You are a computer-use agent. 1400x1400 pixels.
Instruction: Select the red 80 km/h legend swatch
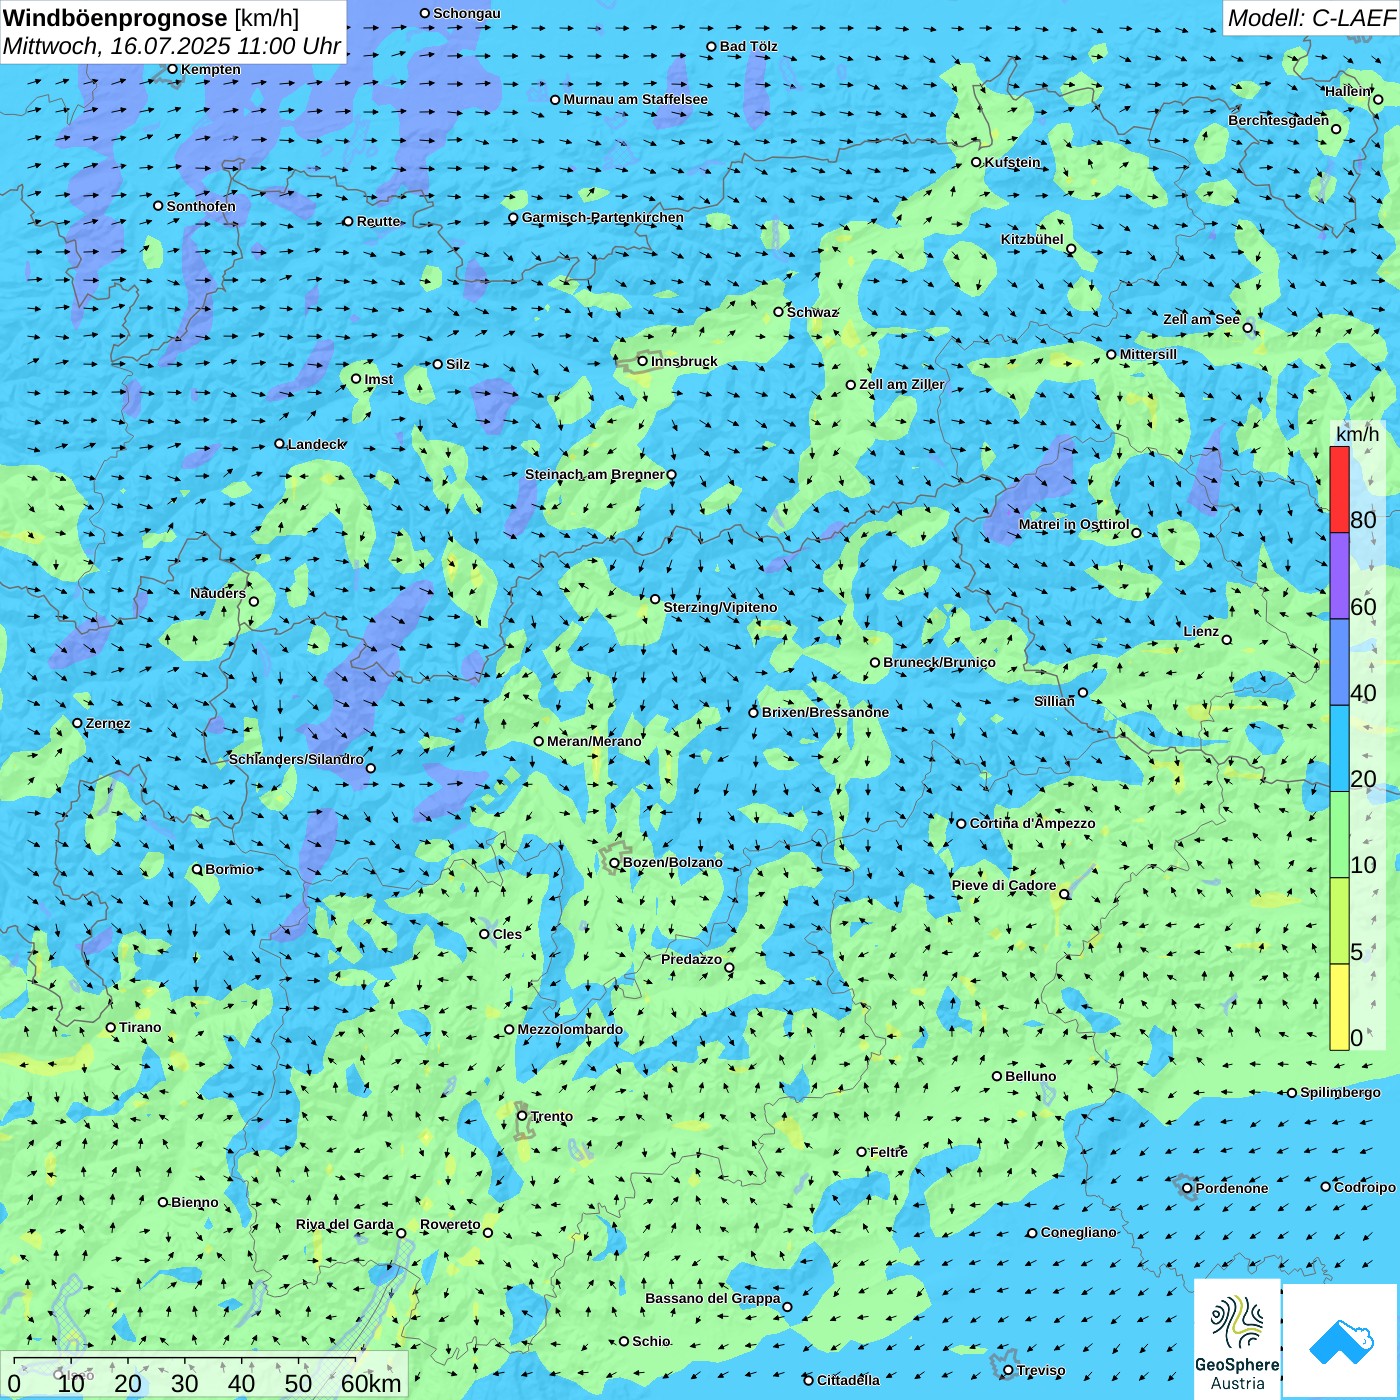pos(1339,489)
